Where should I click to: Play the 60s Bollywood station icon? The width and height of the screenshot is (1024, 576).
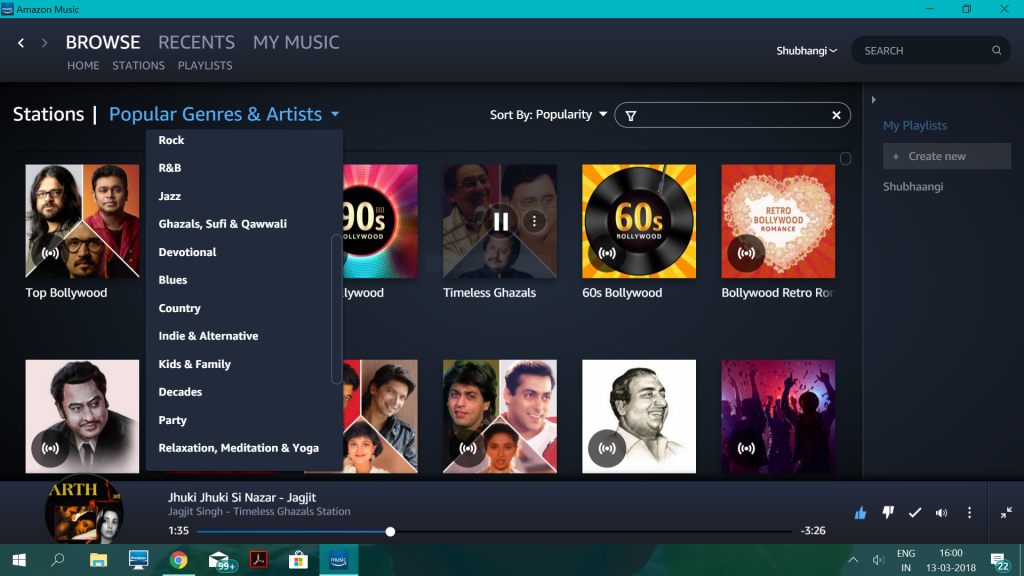607,253
